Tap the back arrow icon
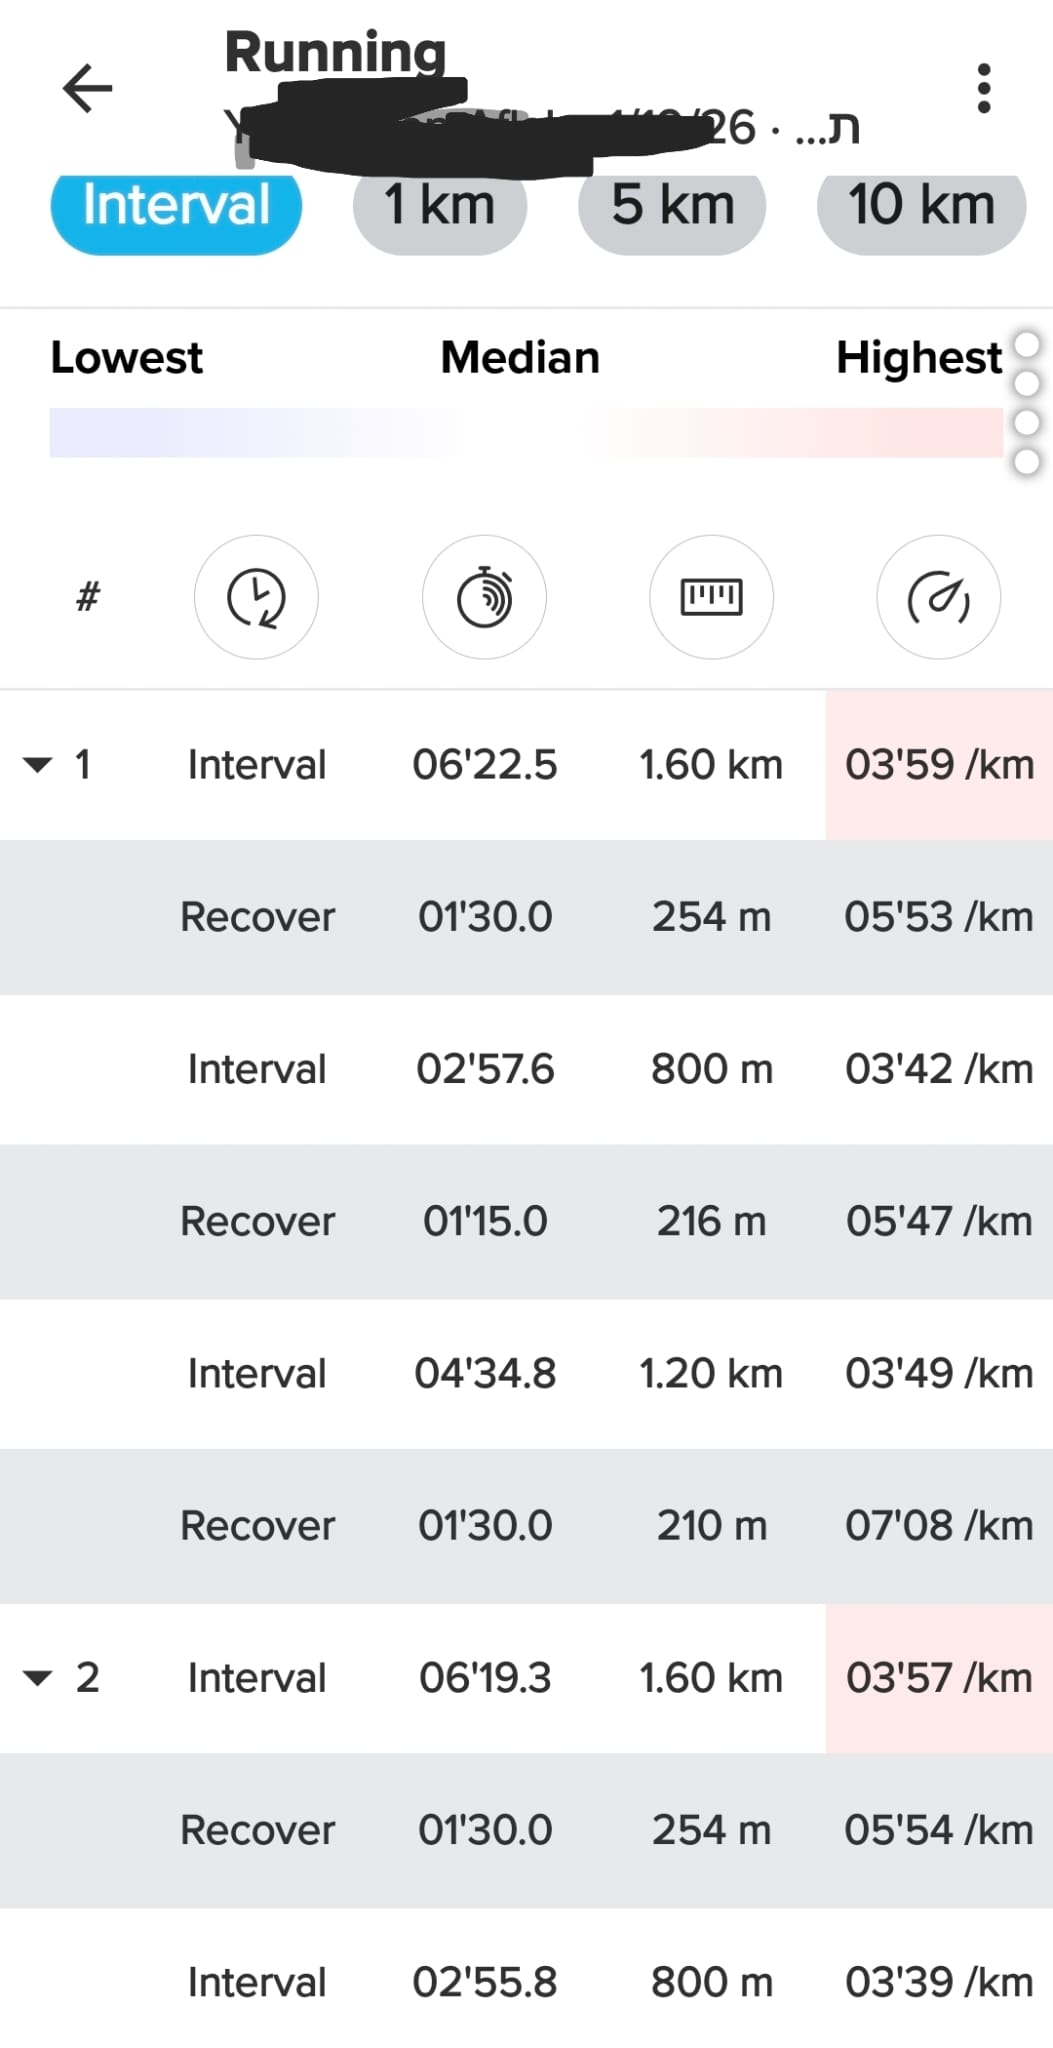This screenshot has width=1053, height=2048. 88,89
